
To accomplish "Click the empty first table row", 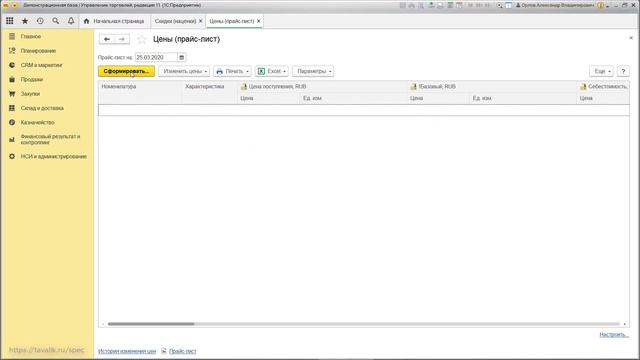I will click(363, 110).
